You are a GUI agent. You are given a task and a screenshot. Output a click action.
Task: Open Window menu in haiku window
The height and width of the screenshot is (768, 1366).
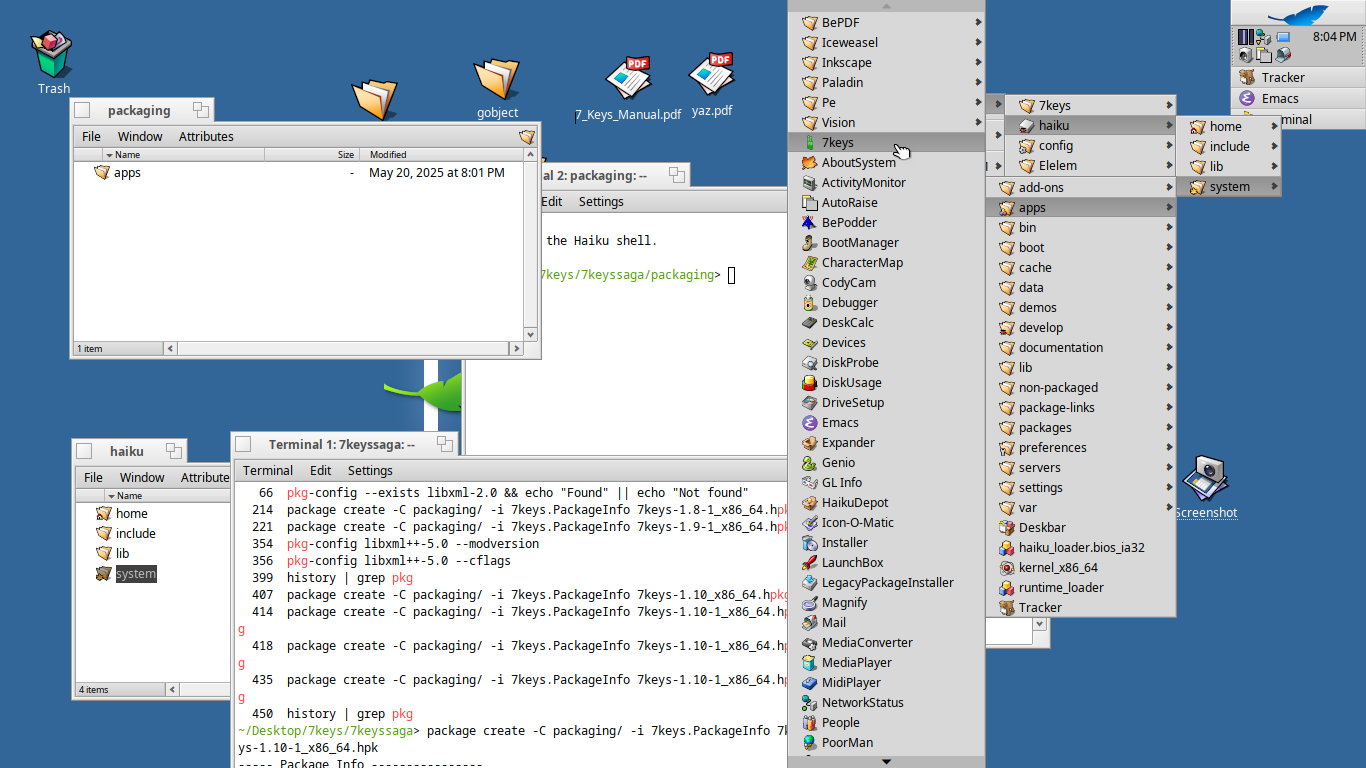[x=142, y=478]
